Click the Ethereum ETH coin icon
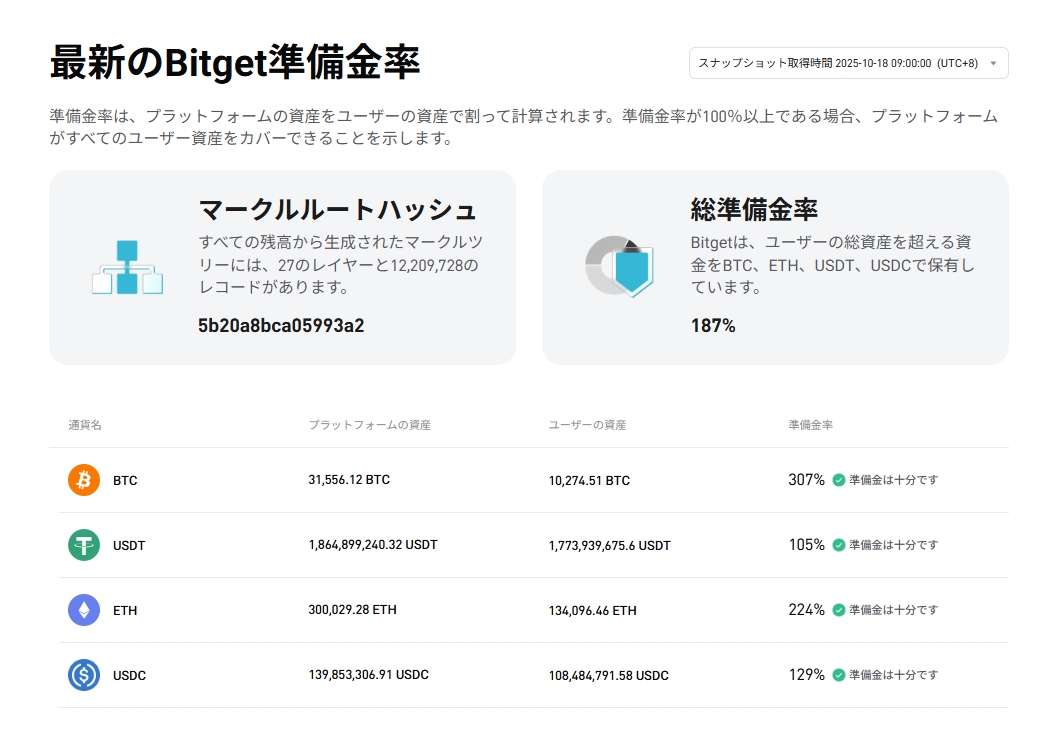The width and height of the screenshot is (1055, 743). 84,610
